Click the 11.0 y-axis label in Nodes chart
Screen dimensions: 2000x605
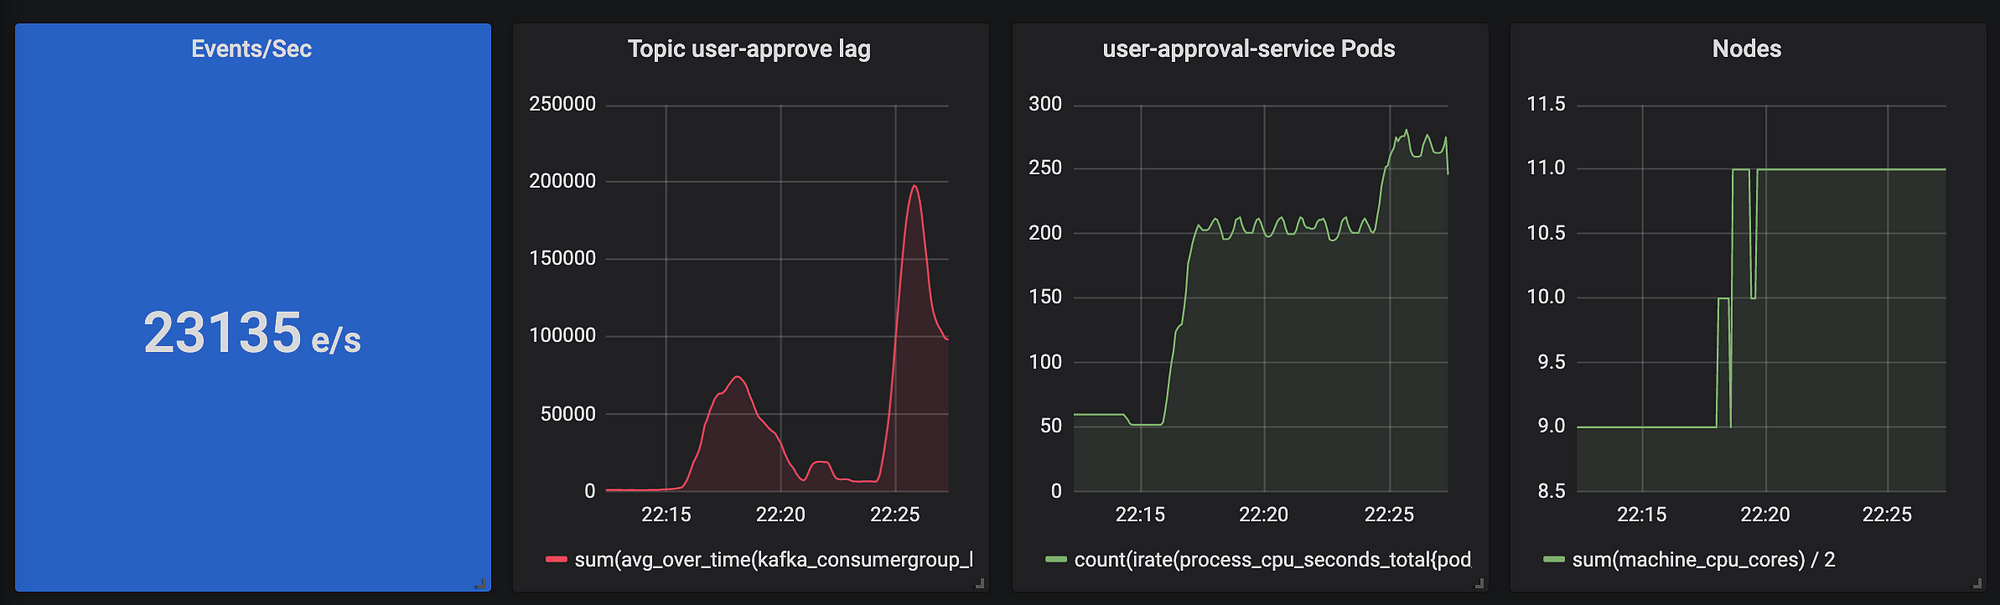click(1546, 168)
